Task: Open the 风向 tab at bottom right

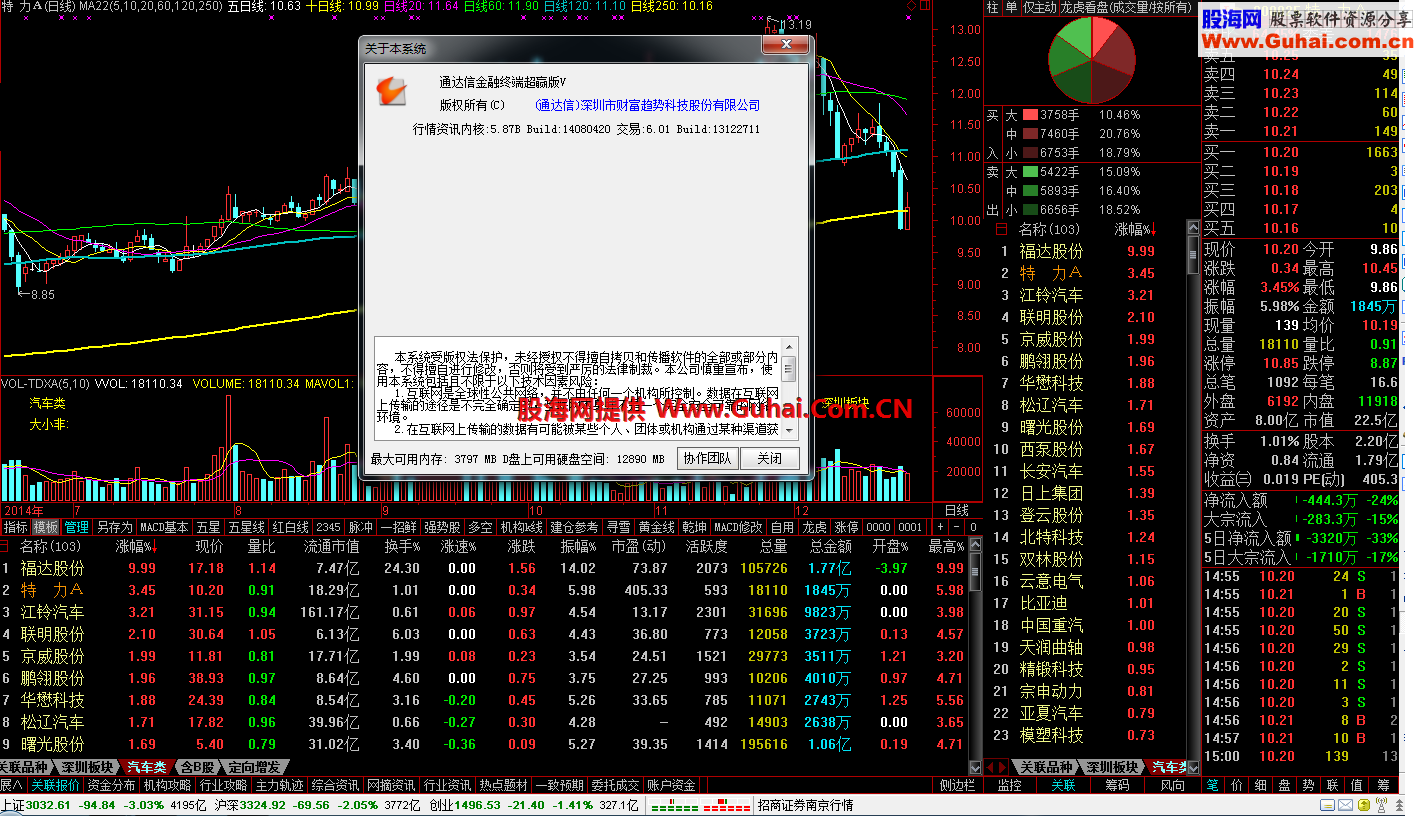Action: click(1171, 785)
